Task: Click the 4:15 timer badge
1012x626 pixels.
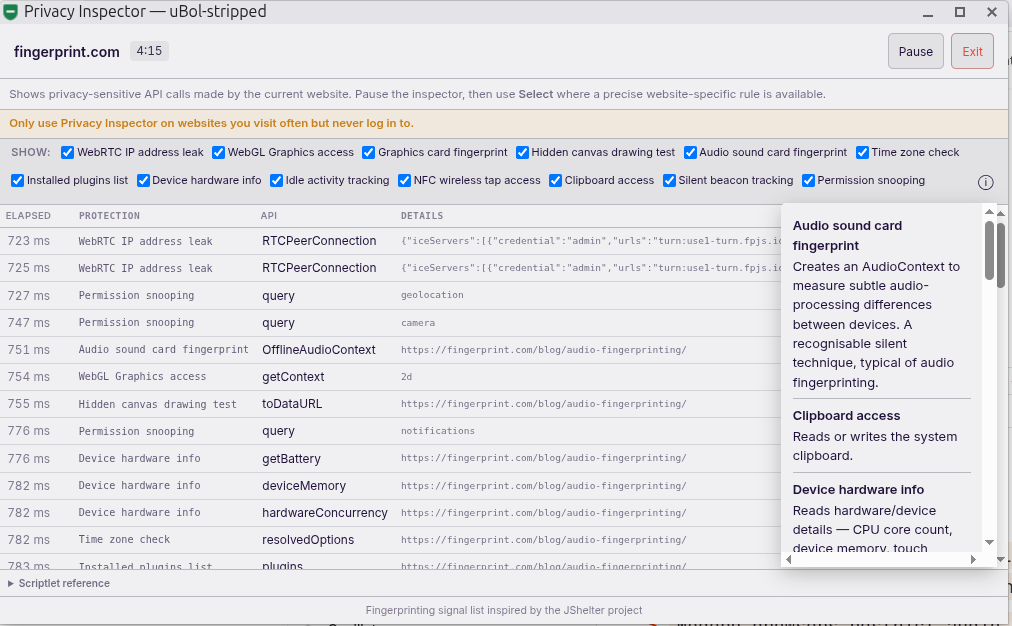Action: click(149, 51)
